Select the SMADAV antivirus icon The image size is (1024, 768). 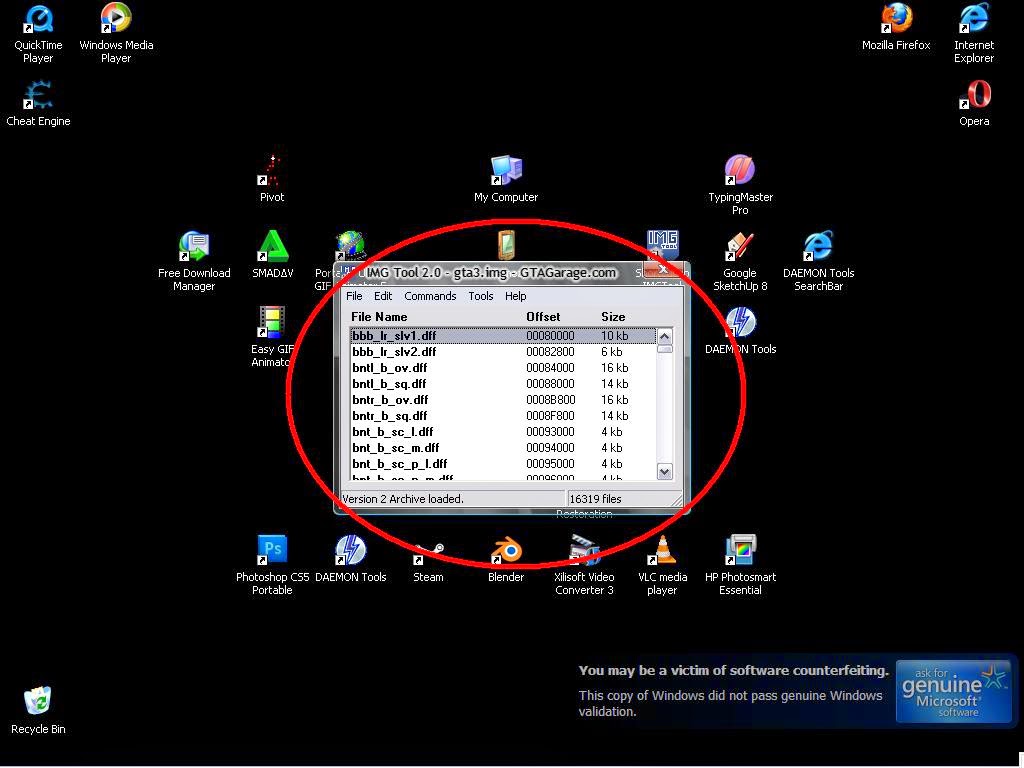(272, 255)
